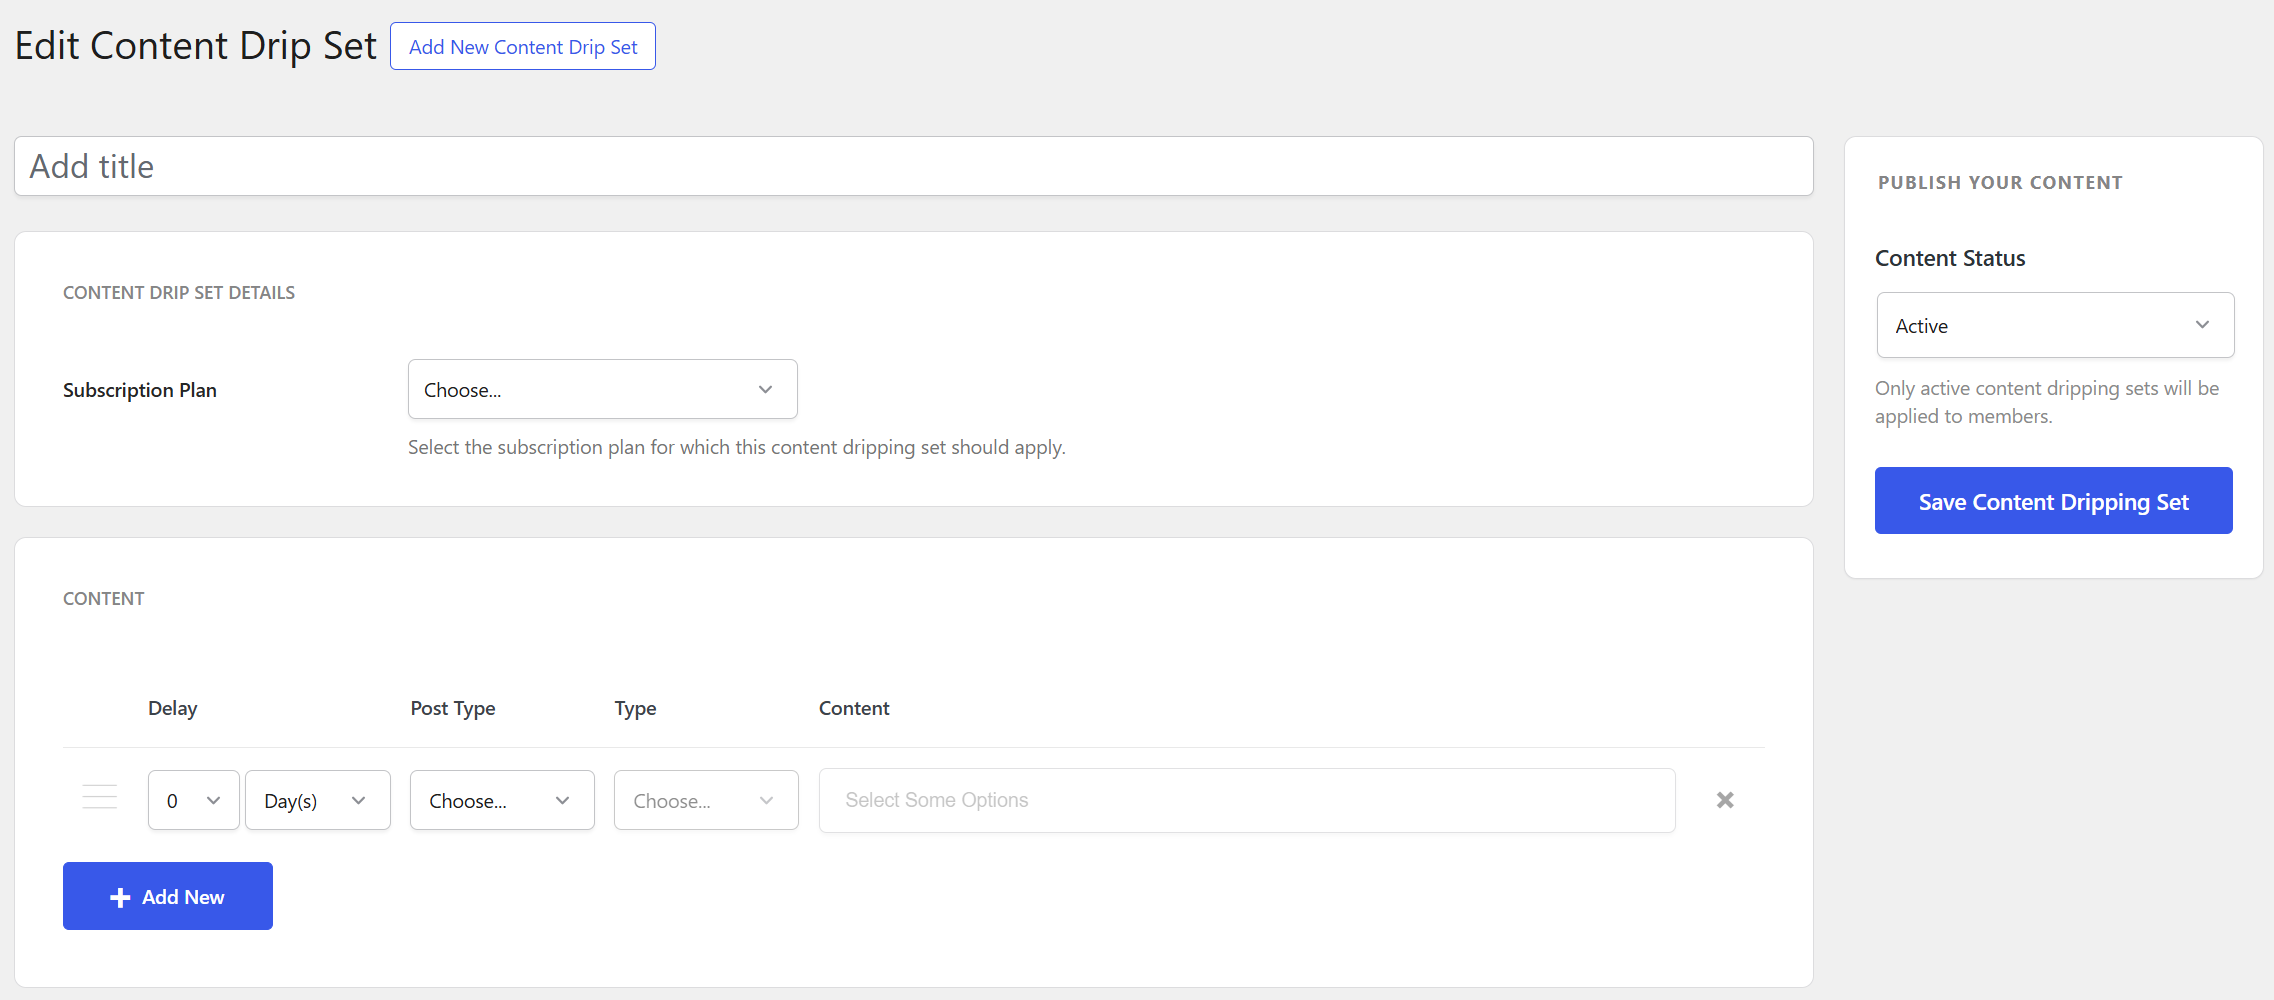Click the drag handle icon on the content row
This screenshot has width=2274, height=1000.
100,797
